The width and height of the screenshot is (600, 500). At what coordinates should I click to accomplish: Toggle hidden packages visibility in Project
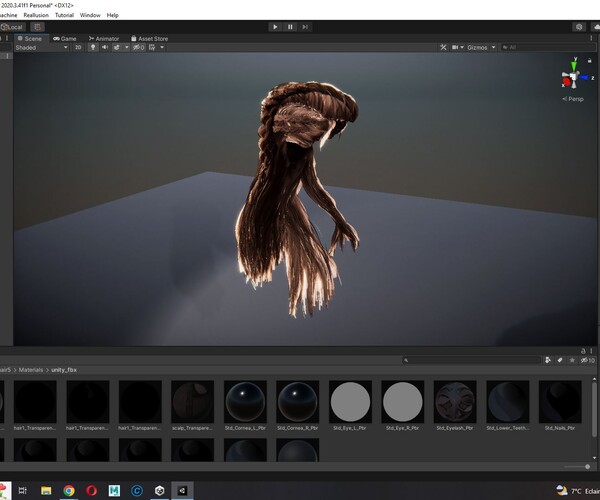tap(587, 360)
